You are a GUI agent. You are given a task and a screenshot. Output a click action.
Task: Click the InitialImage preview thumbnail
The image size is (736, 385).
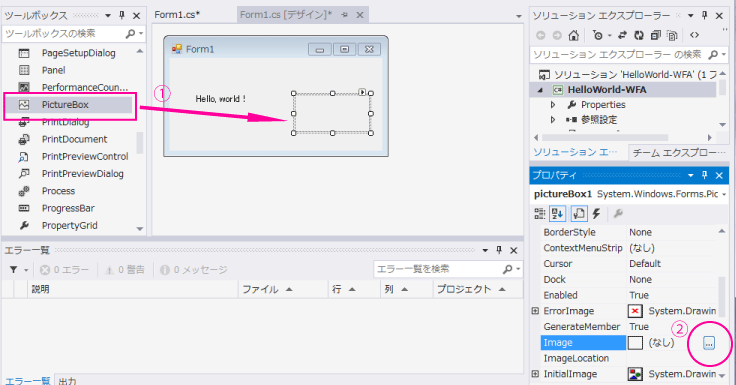click(635, 374)
